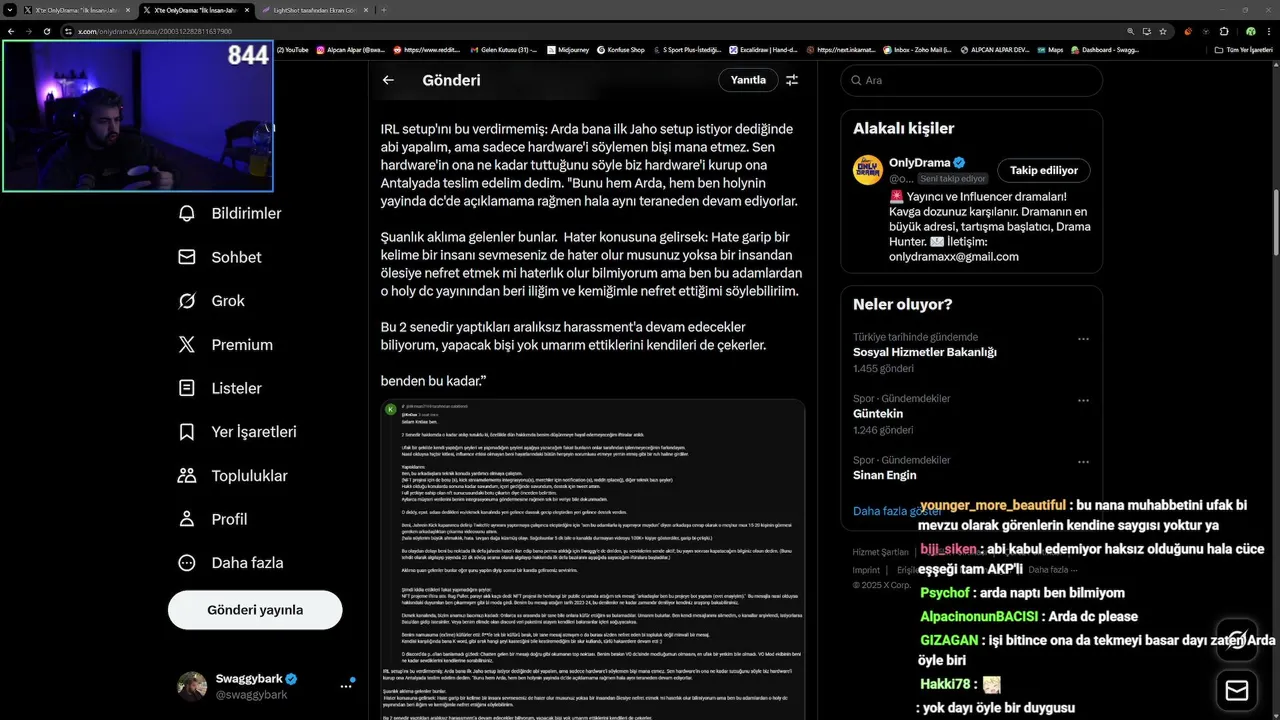
Task: Open Konfuse Shop bookmark
Action: 621,50
